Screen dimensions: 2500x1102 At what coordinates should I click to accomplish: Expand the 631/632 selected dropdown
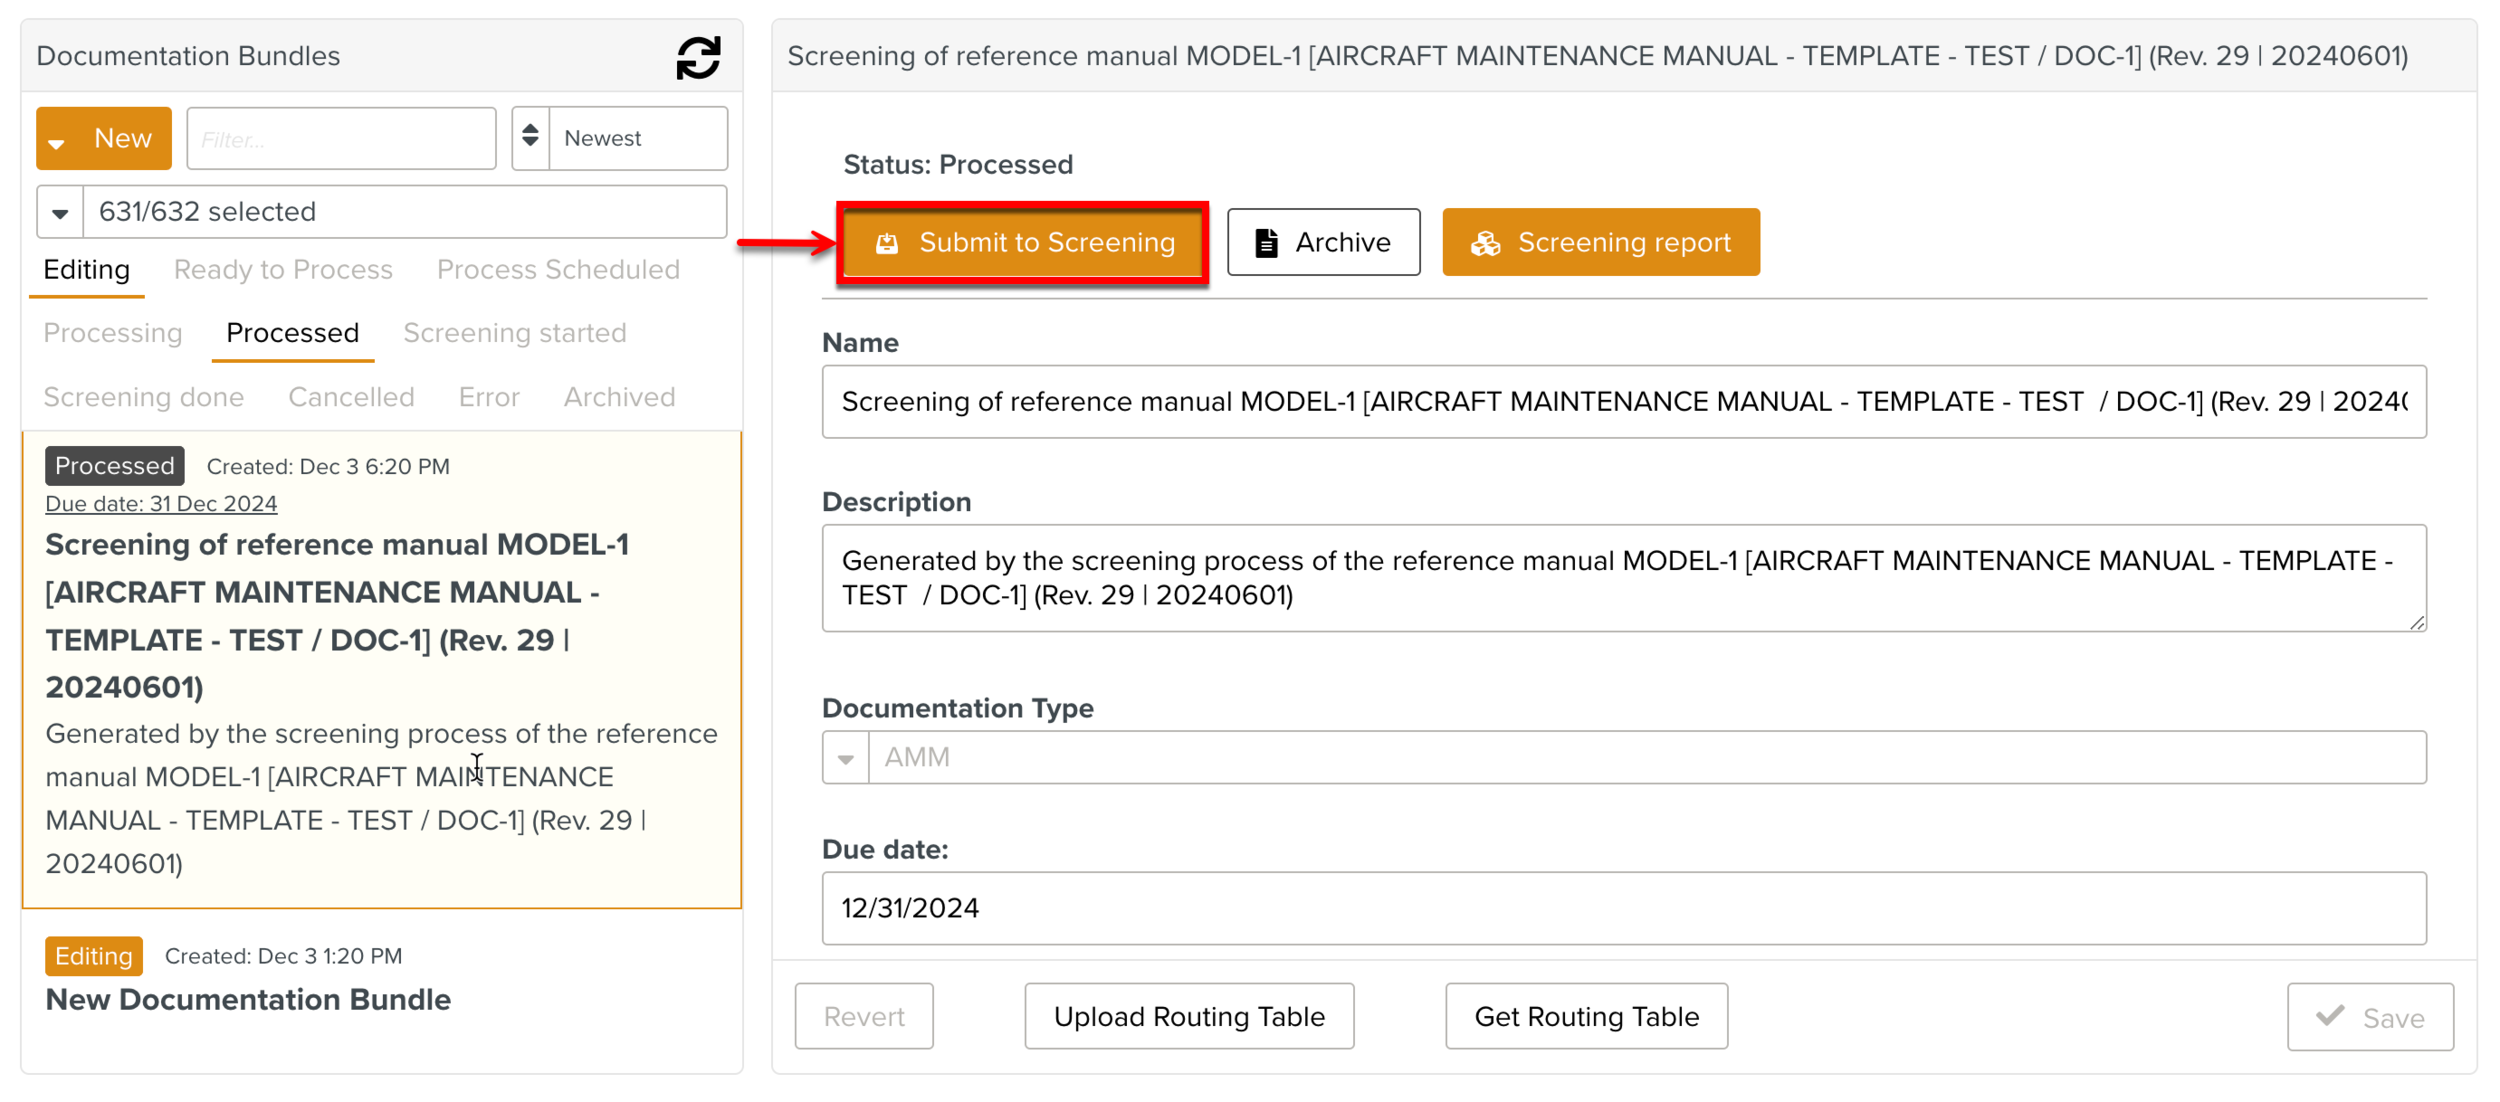(x=60, y=212)
